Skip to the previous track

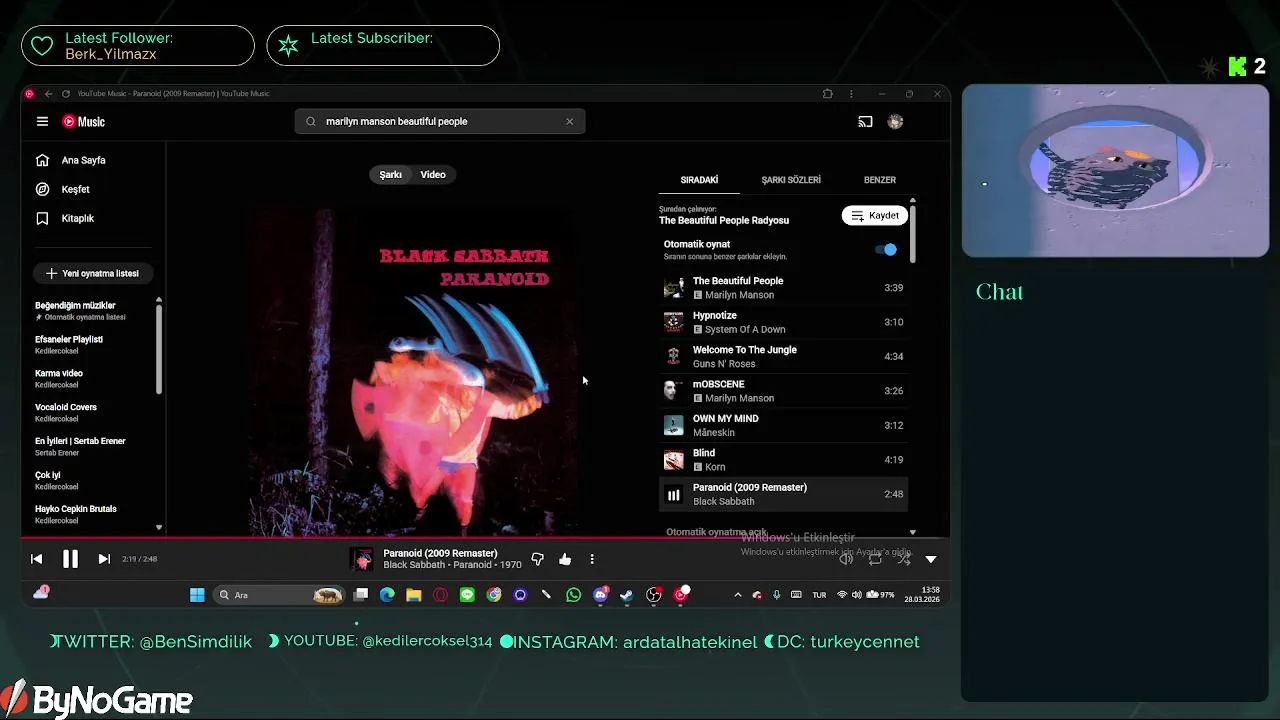(36, 559)
